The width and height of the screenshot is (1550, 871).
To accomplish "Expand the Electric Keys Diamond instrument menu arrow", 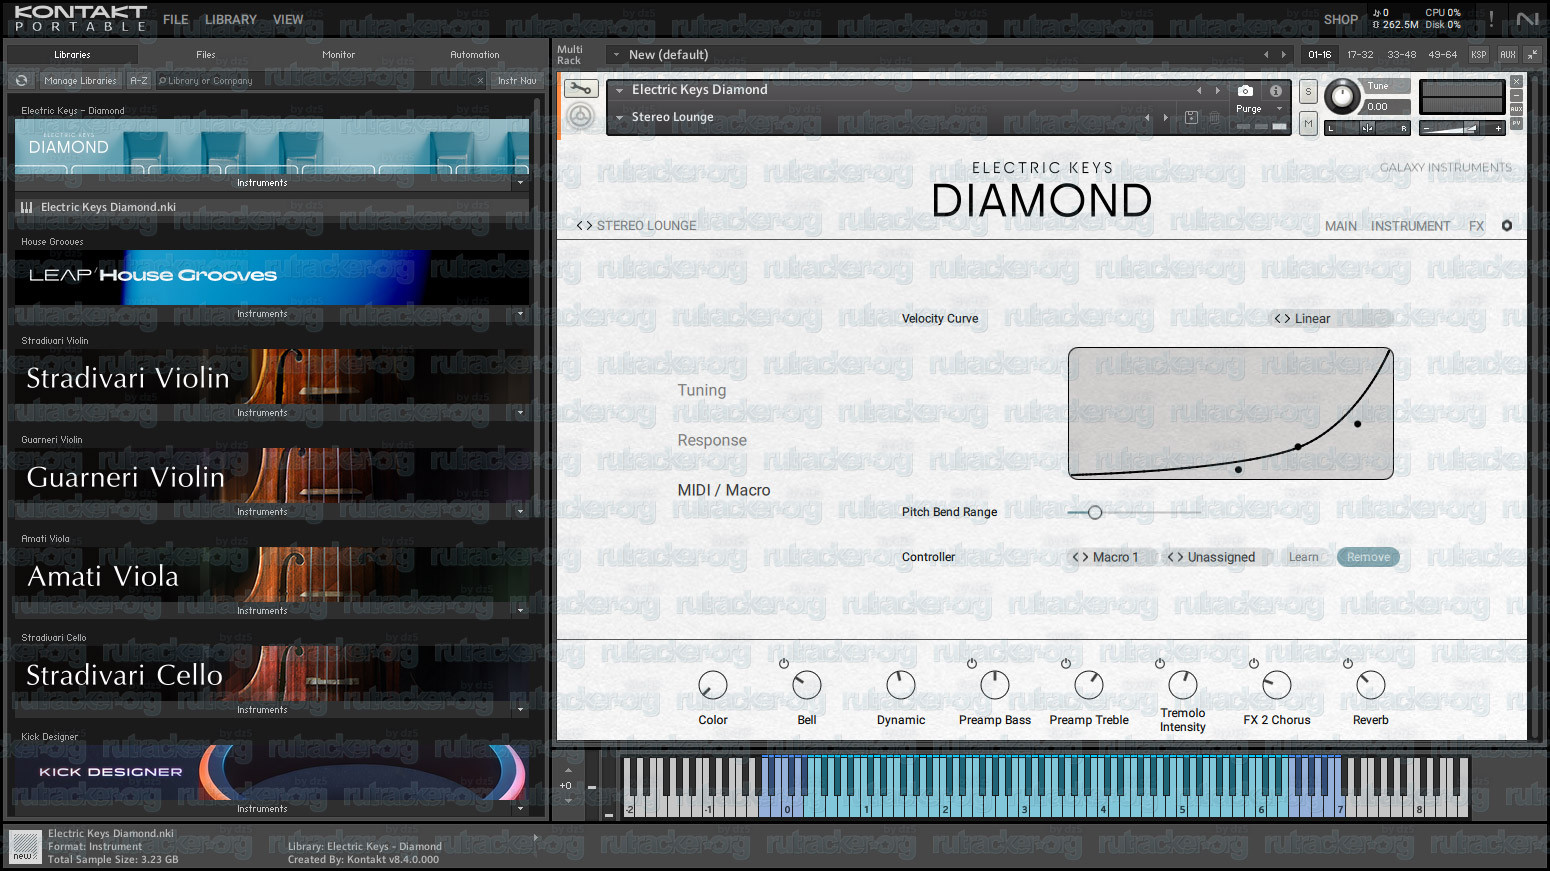I will click(620, 90).
